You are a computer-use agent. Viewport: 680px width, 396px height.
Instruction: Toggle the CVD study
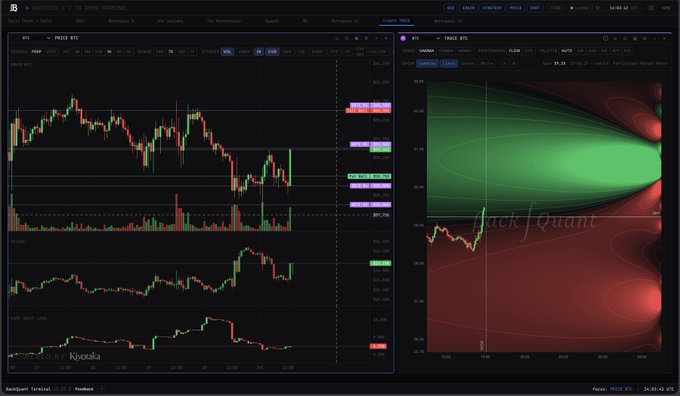[x=272, y=52]
